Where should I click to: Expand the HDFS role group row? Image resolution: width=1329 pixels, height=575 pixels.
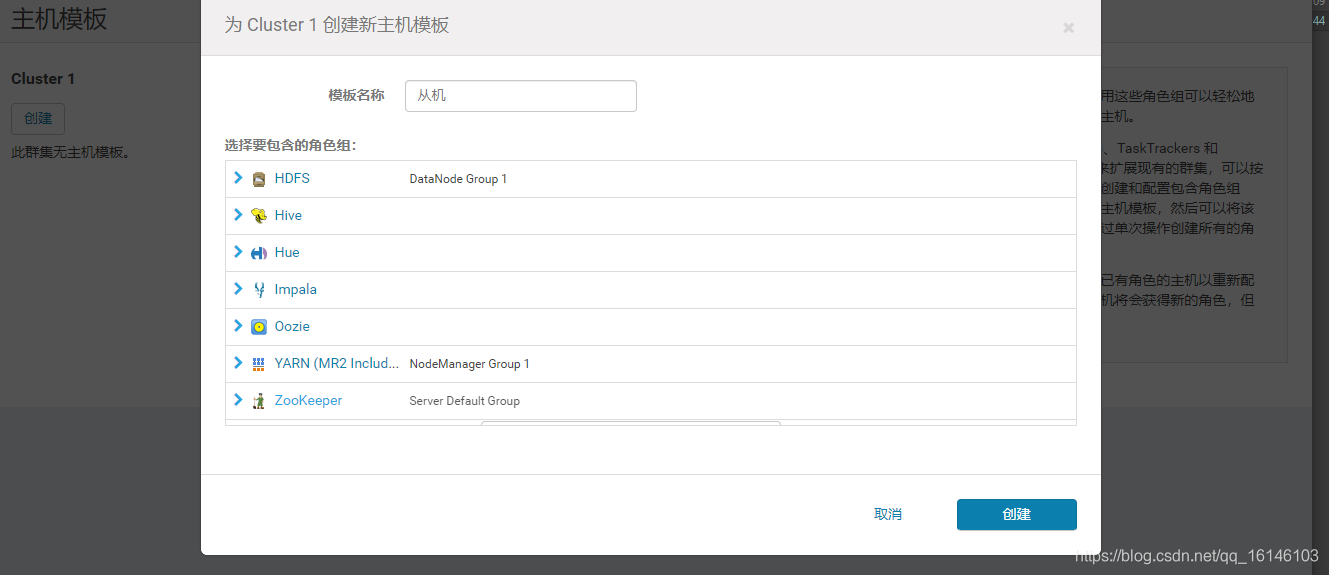[238, 178]
